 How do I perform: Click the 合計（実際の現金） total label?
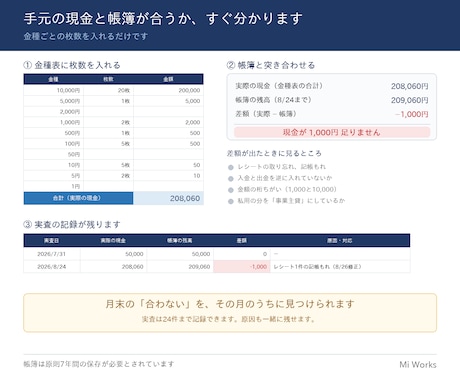tap(78, 198)
